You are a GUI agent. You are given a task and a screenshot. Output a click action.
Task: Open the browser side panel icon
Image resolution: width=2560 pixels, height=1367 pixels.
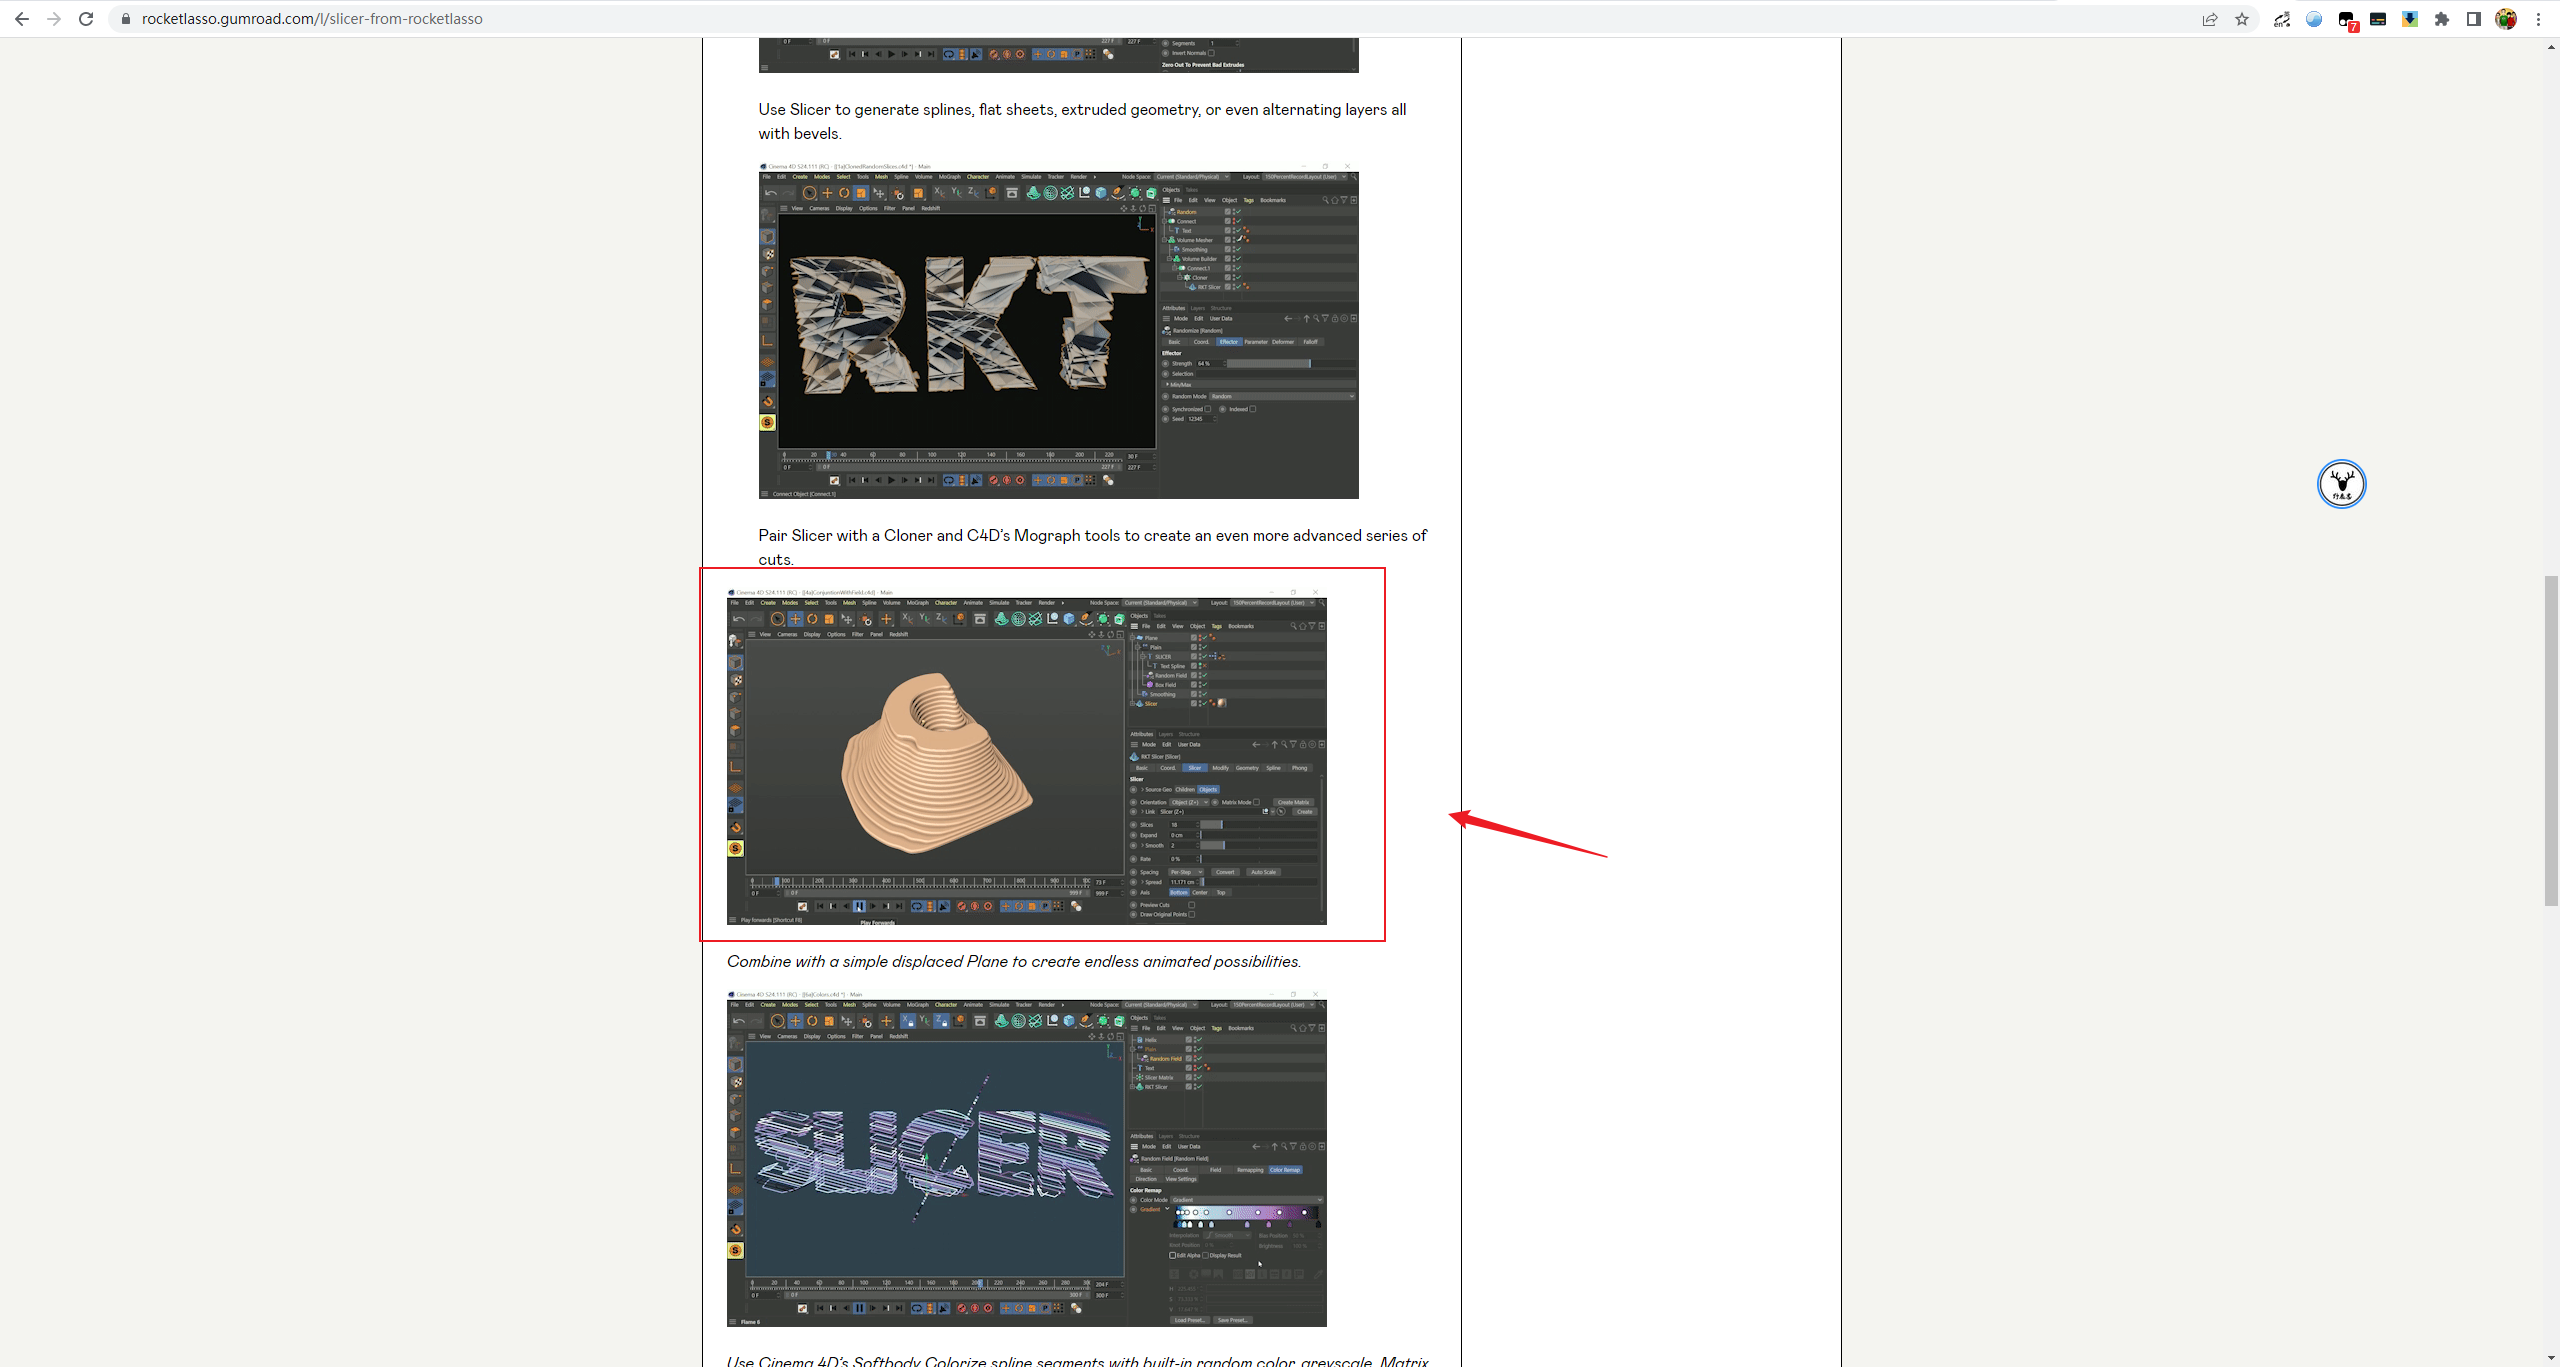[2474, 19]
